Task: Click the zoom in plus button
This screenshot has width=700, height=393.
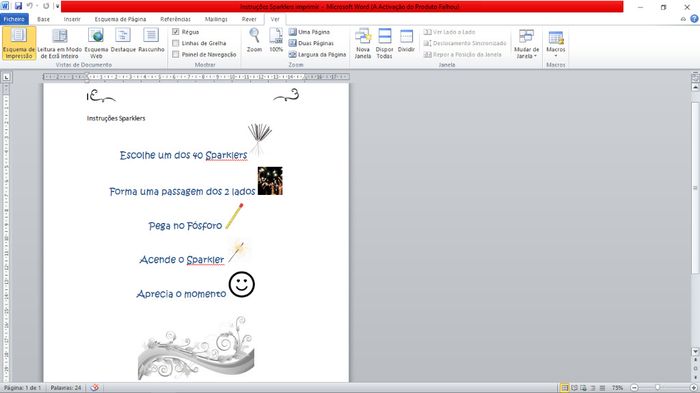Action: 694,388
